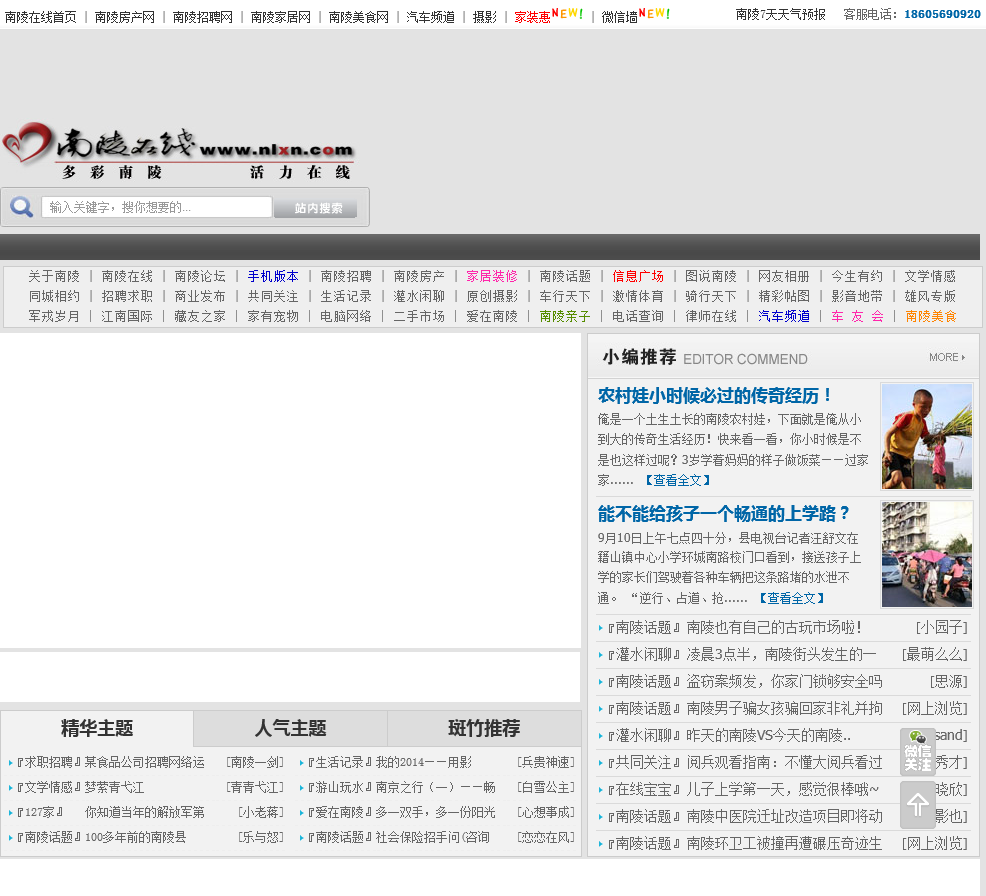
Task: Click 查看全文 under the farm child article
Action: click(677, 480)
